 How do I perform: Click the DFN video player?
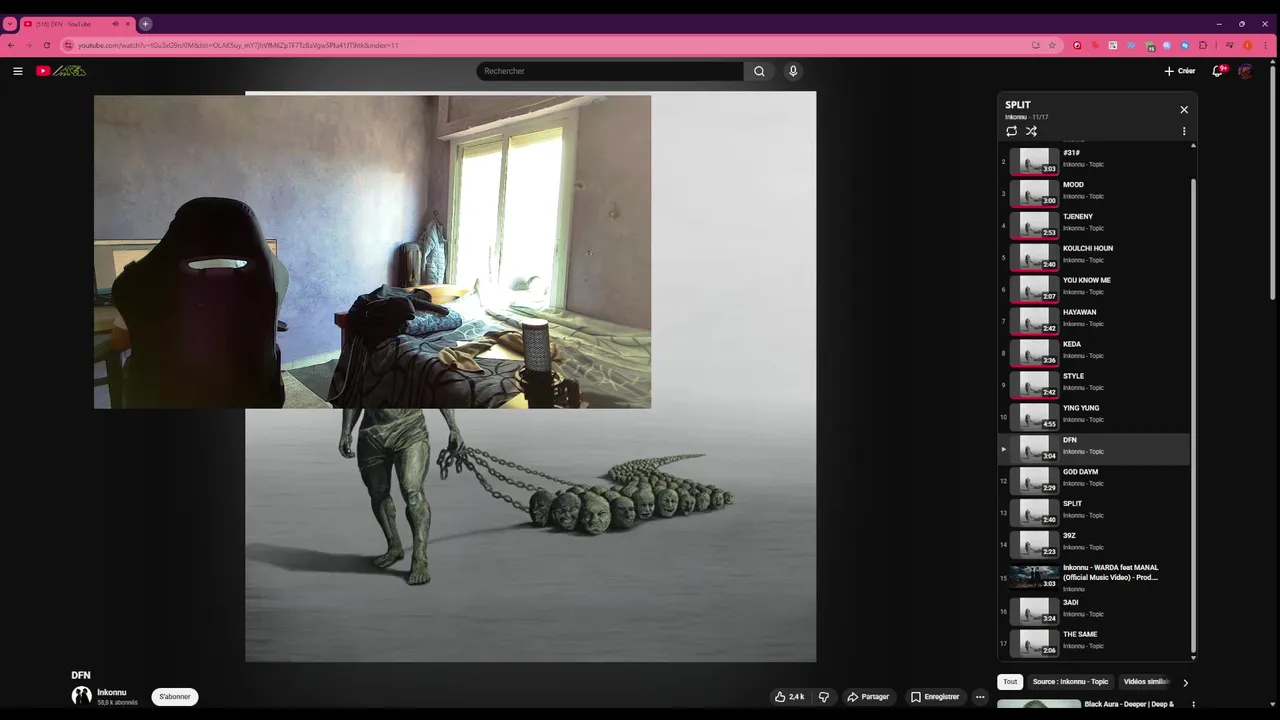pos(530,376)
